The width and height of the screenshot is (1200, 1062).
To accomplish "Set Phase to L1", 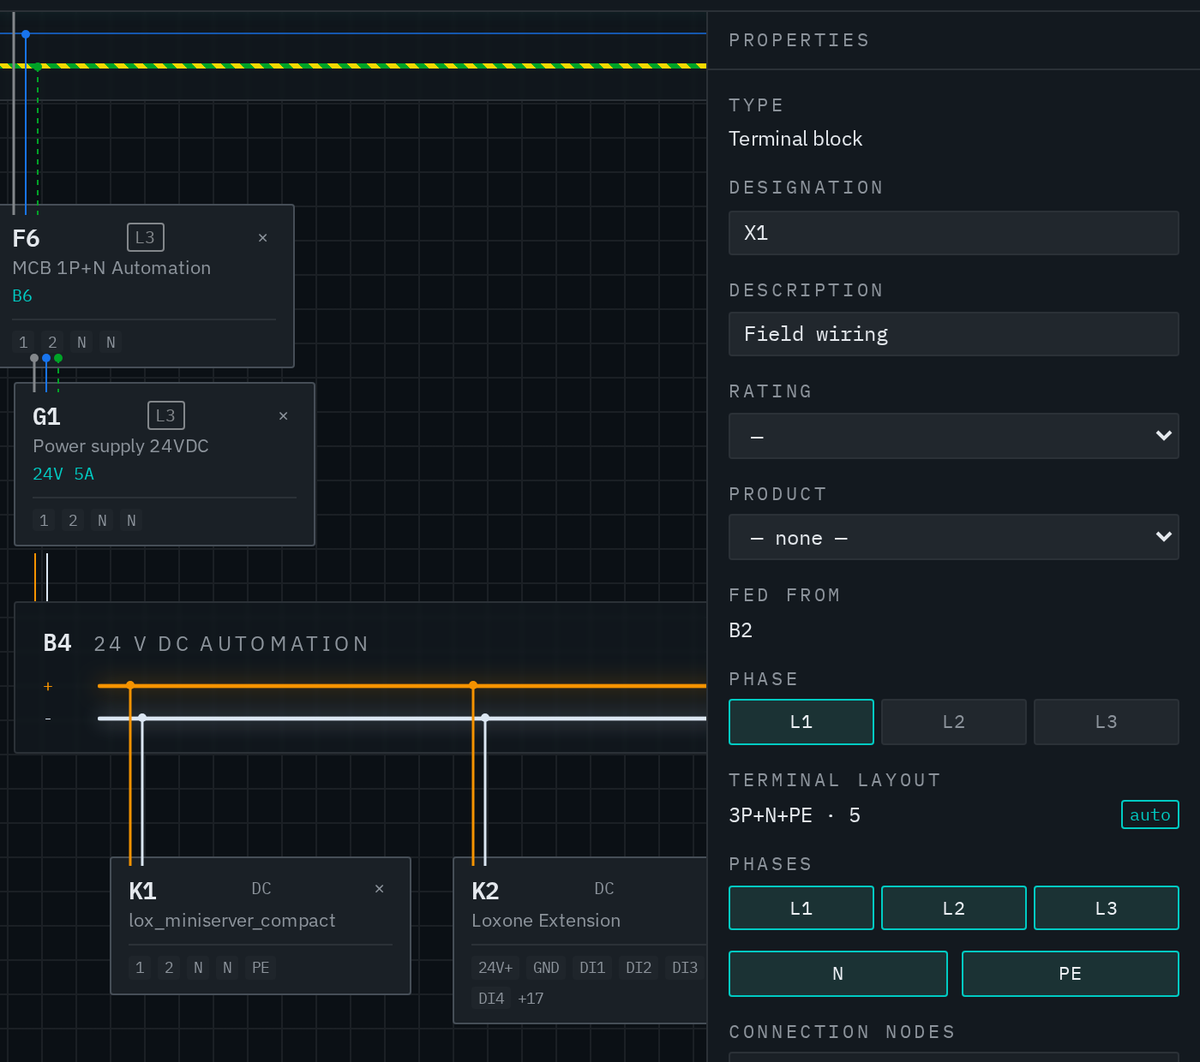I will pos(801,722).
